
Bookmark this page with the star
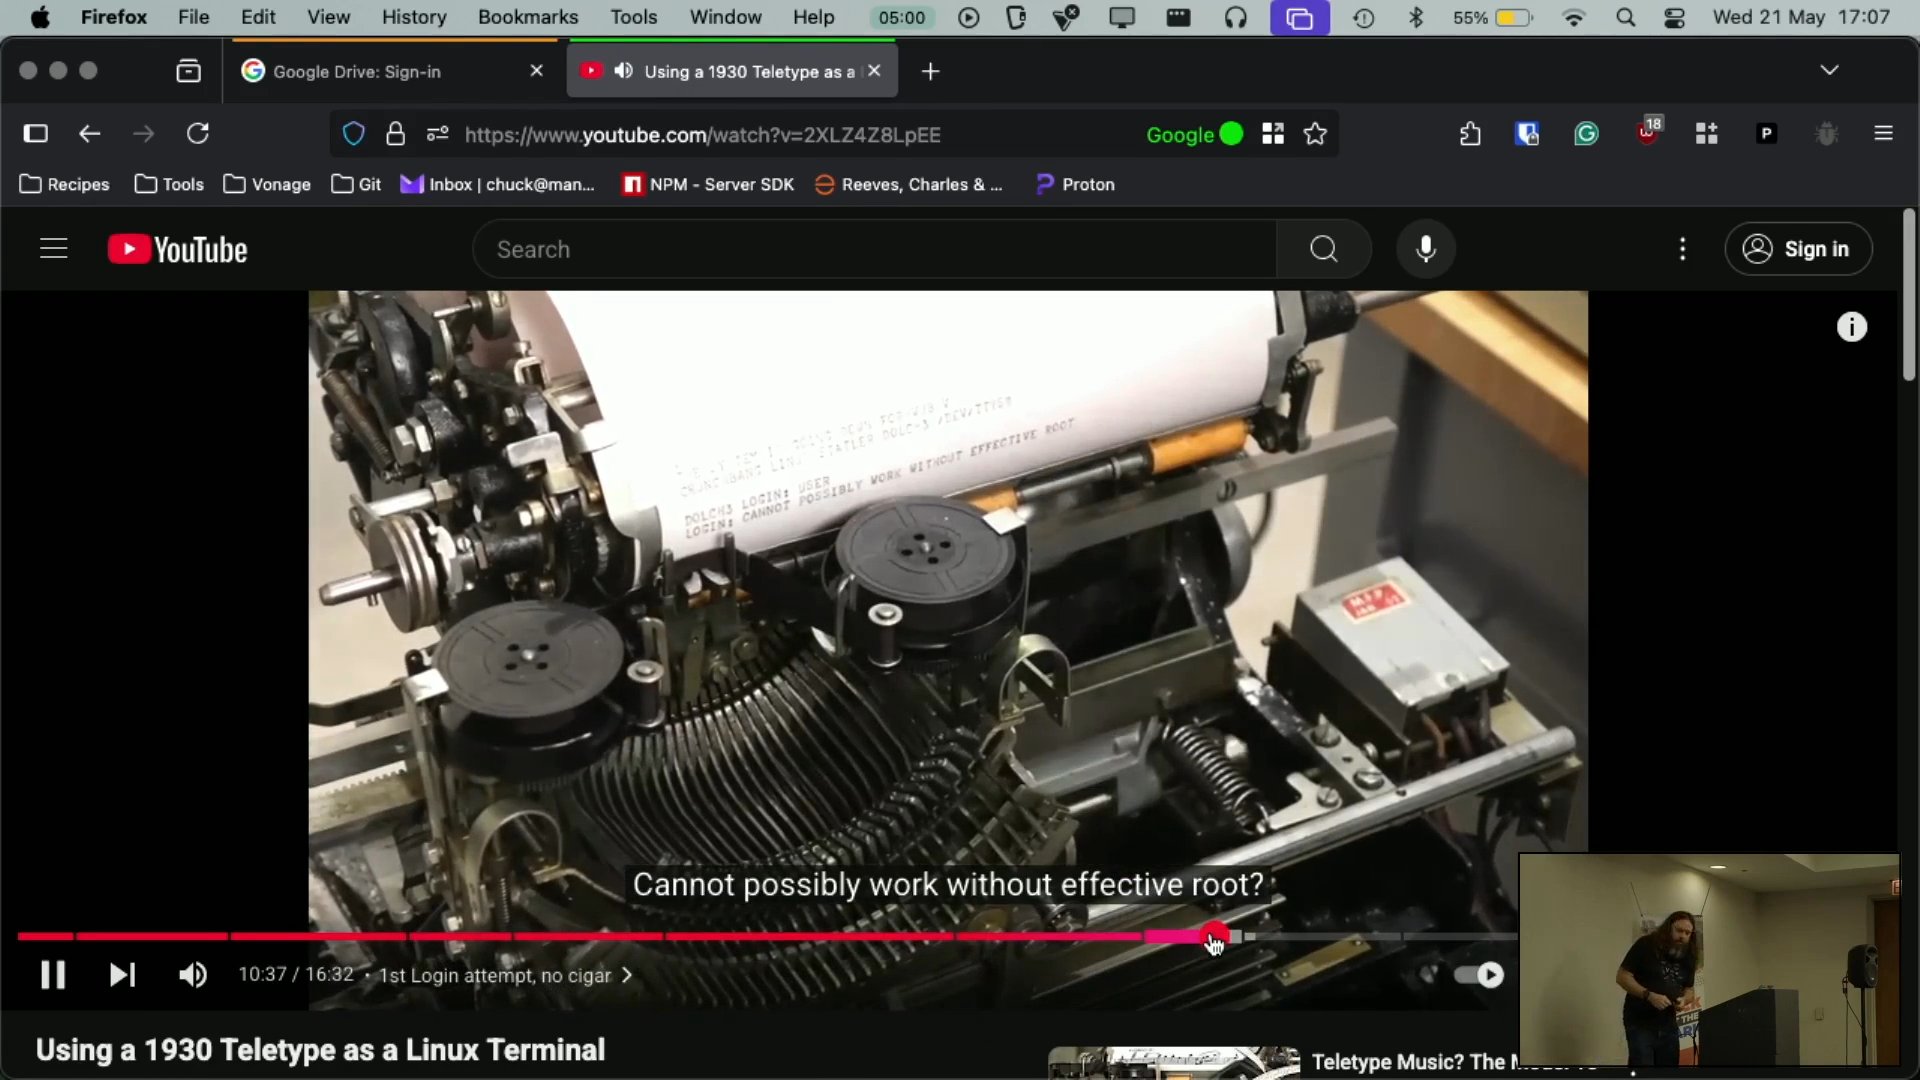pos(1316,134)
